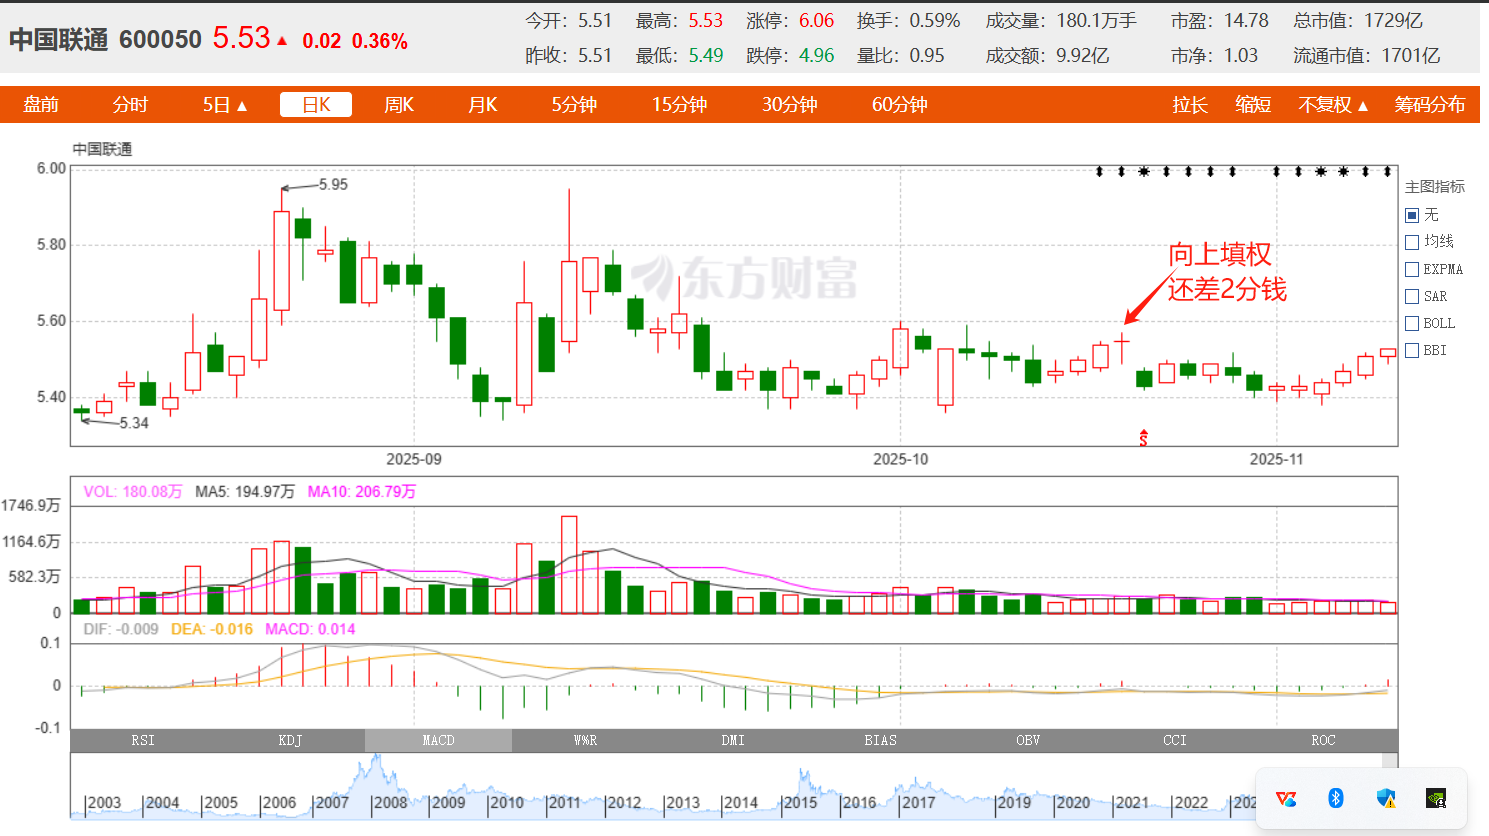Click the DEA -0.016 readout

pyautogui.click(x=212, y=629)
